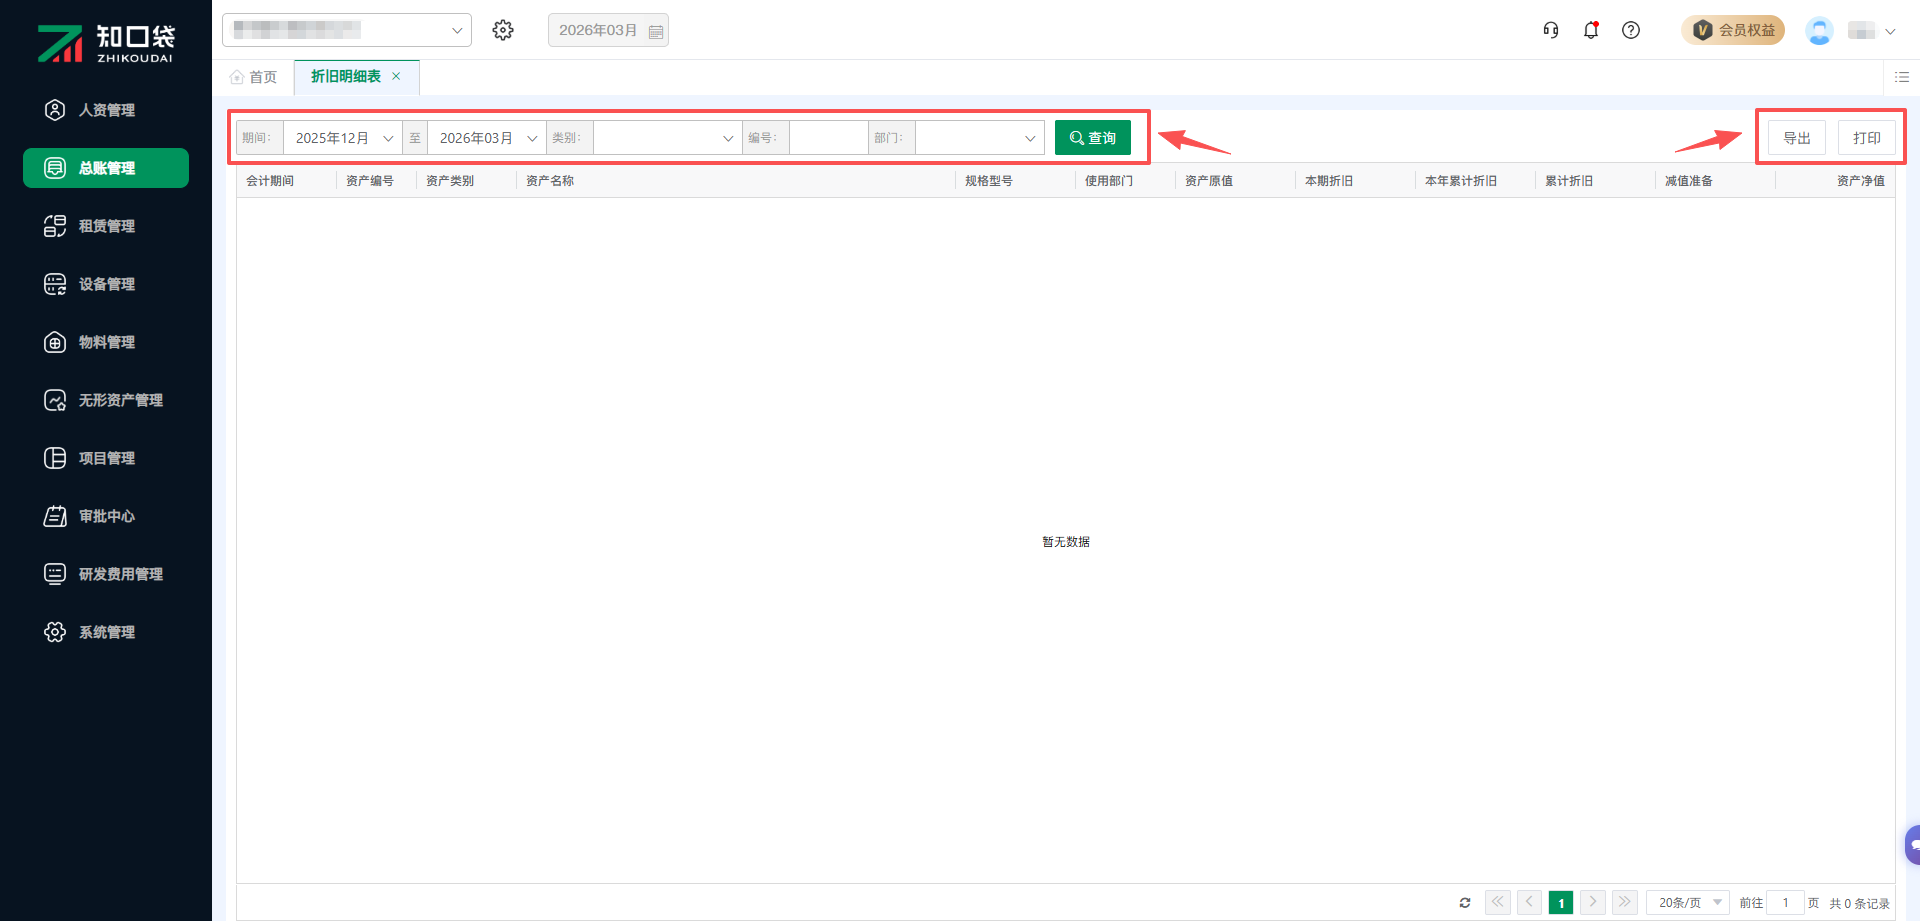Click the 资产名称 column header
The height and width of the screenshot is (921, 1920).
[550, 181]
